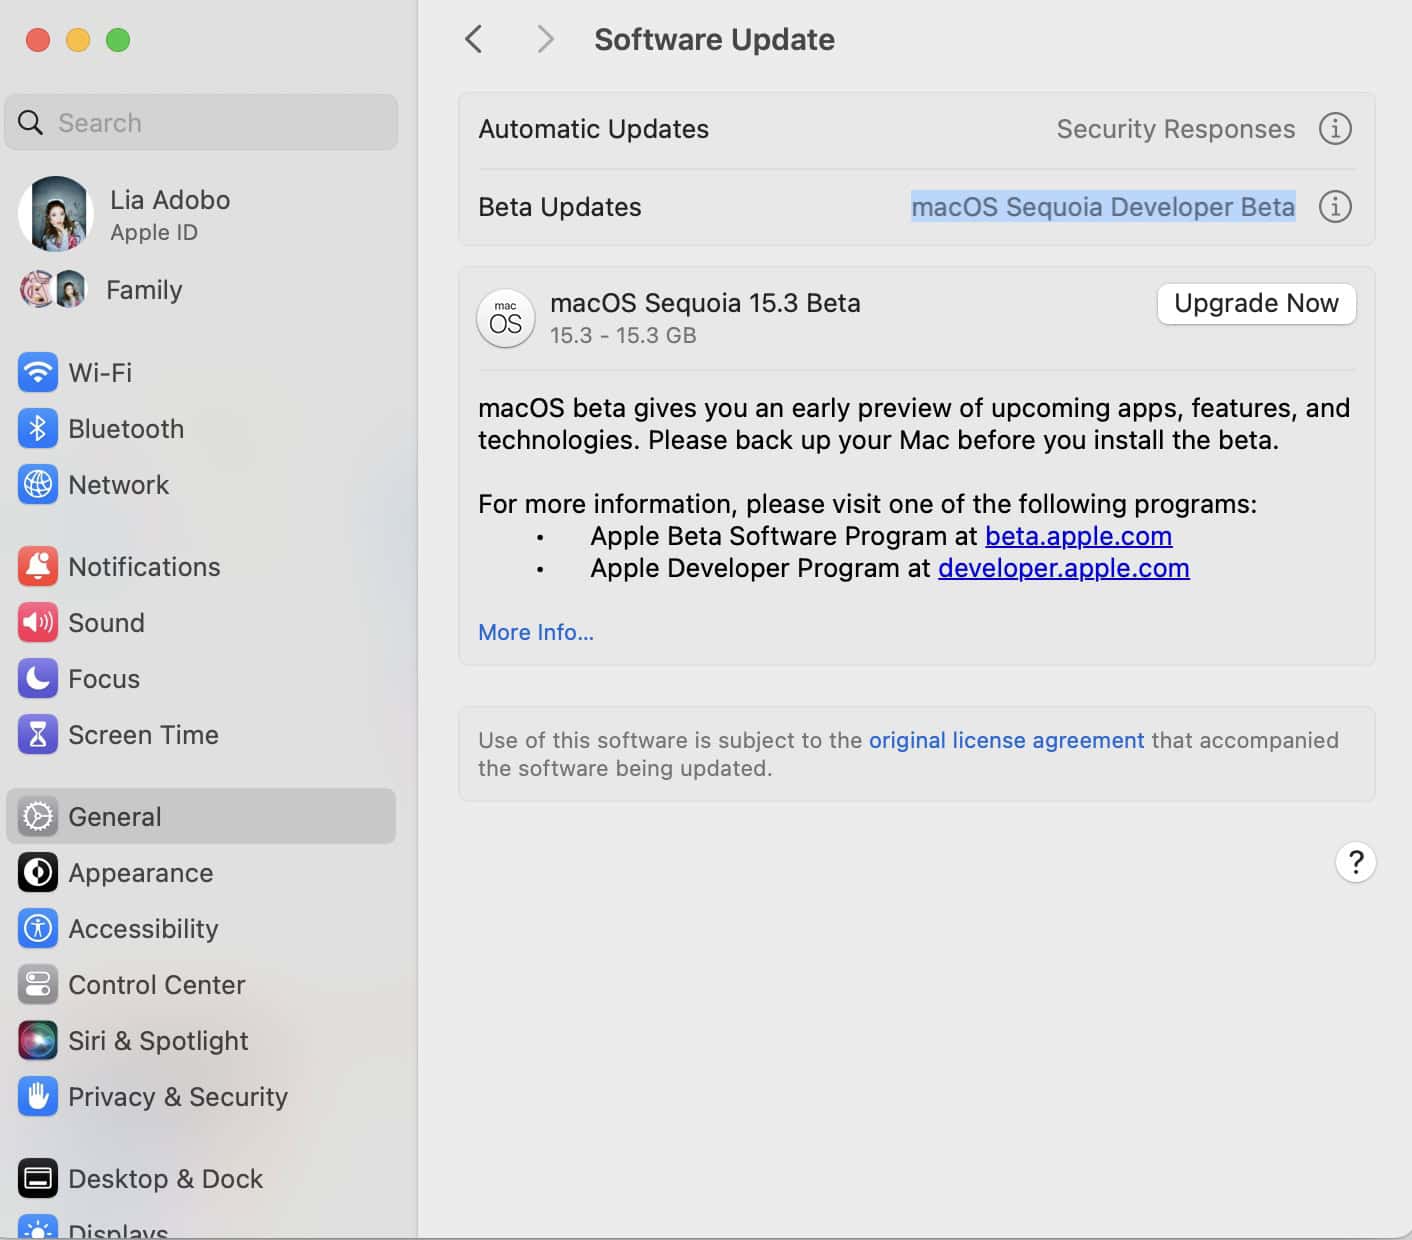Open the Notifications bell icon
The width and height of the screenshot is (1412, 1240).
click(x=38, y=567)
